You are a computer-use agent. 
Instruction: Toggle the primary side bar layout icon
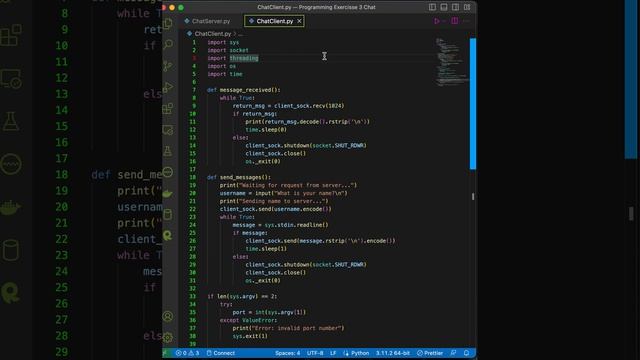coord(432,7)
